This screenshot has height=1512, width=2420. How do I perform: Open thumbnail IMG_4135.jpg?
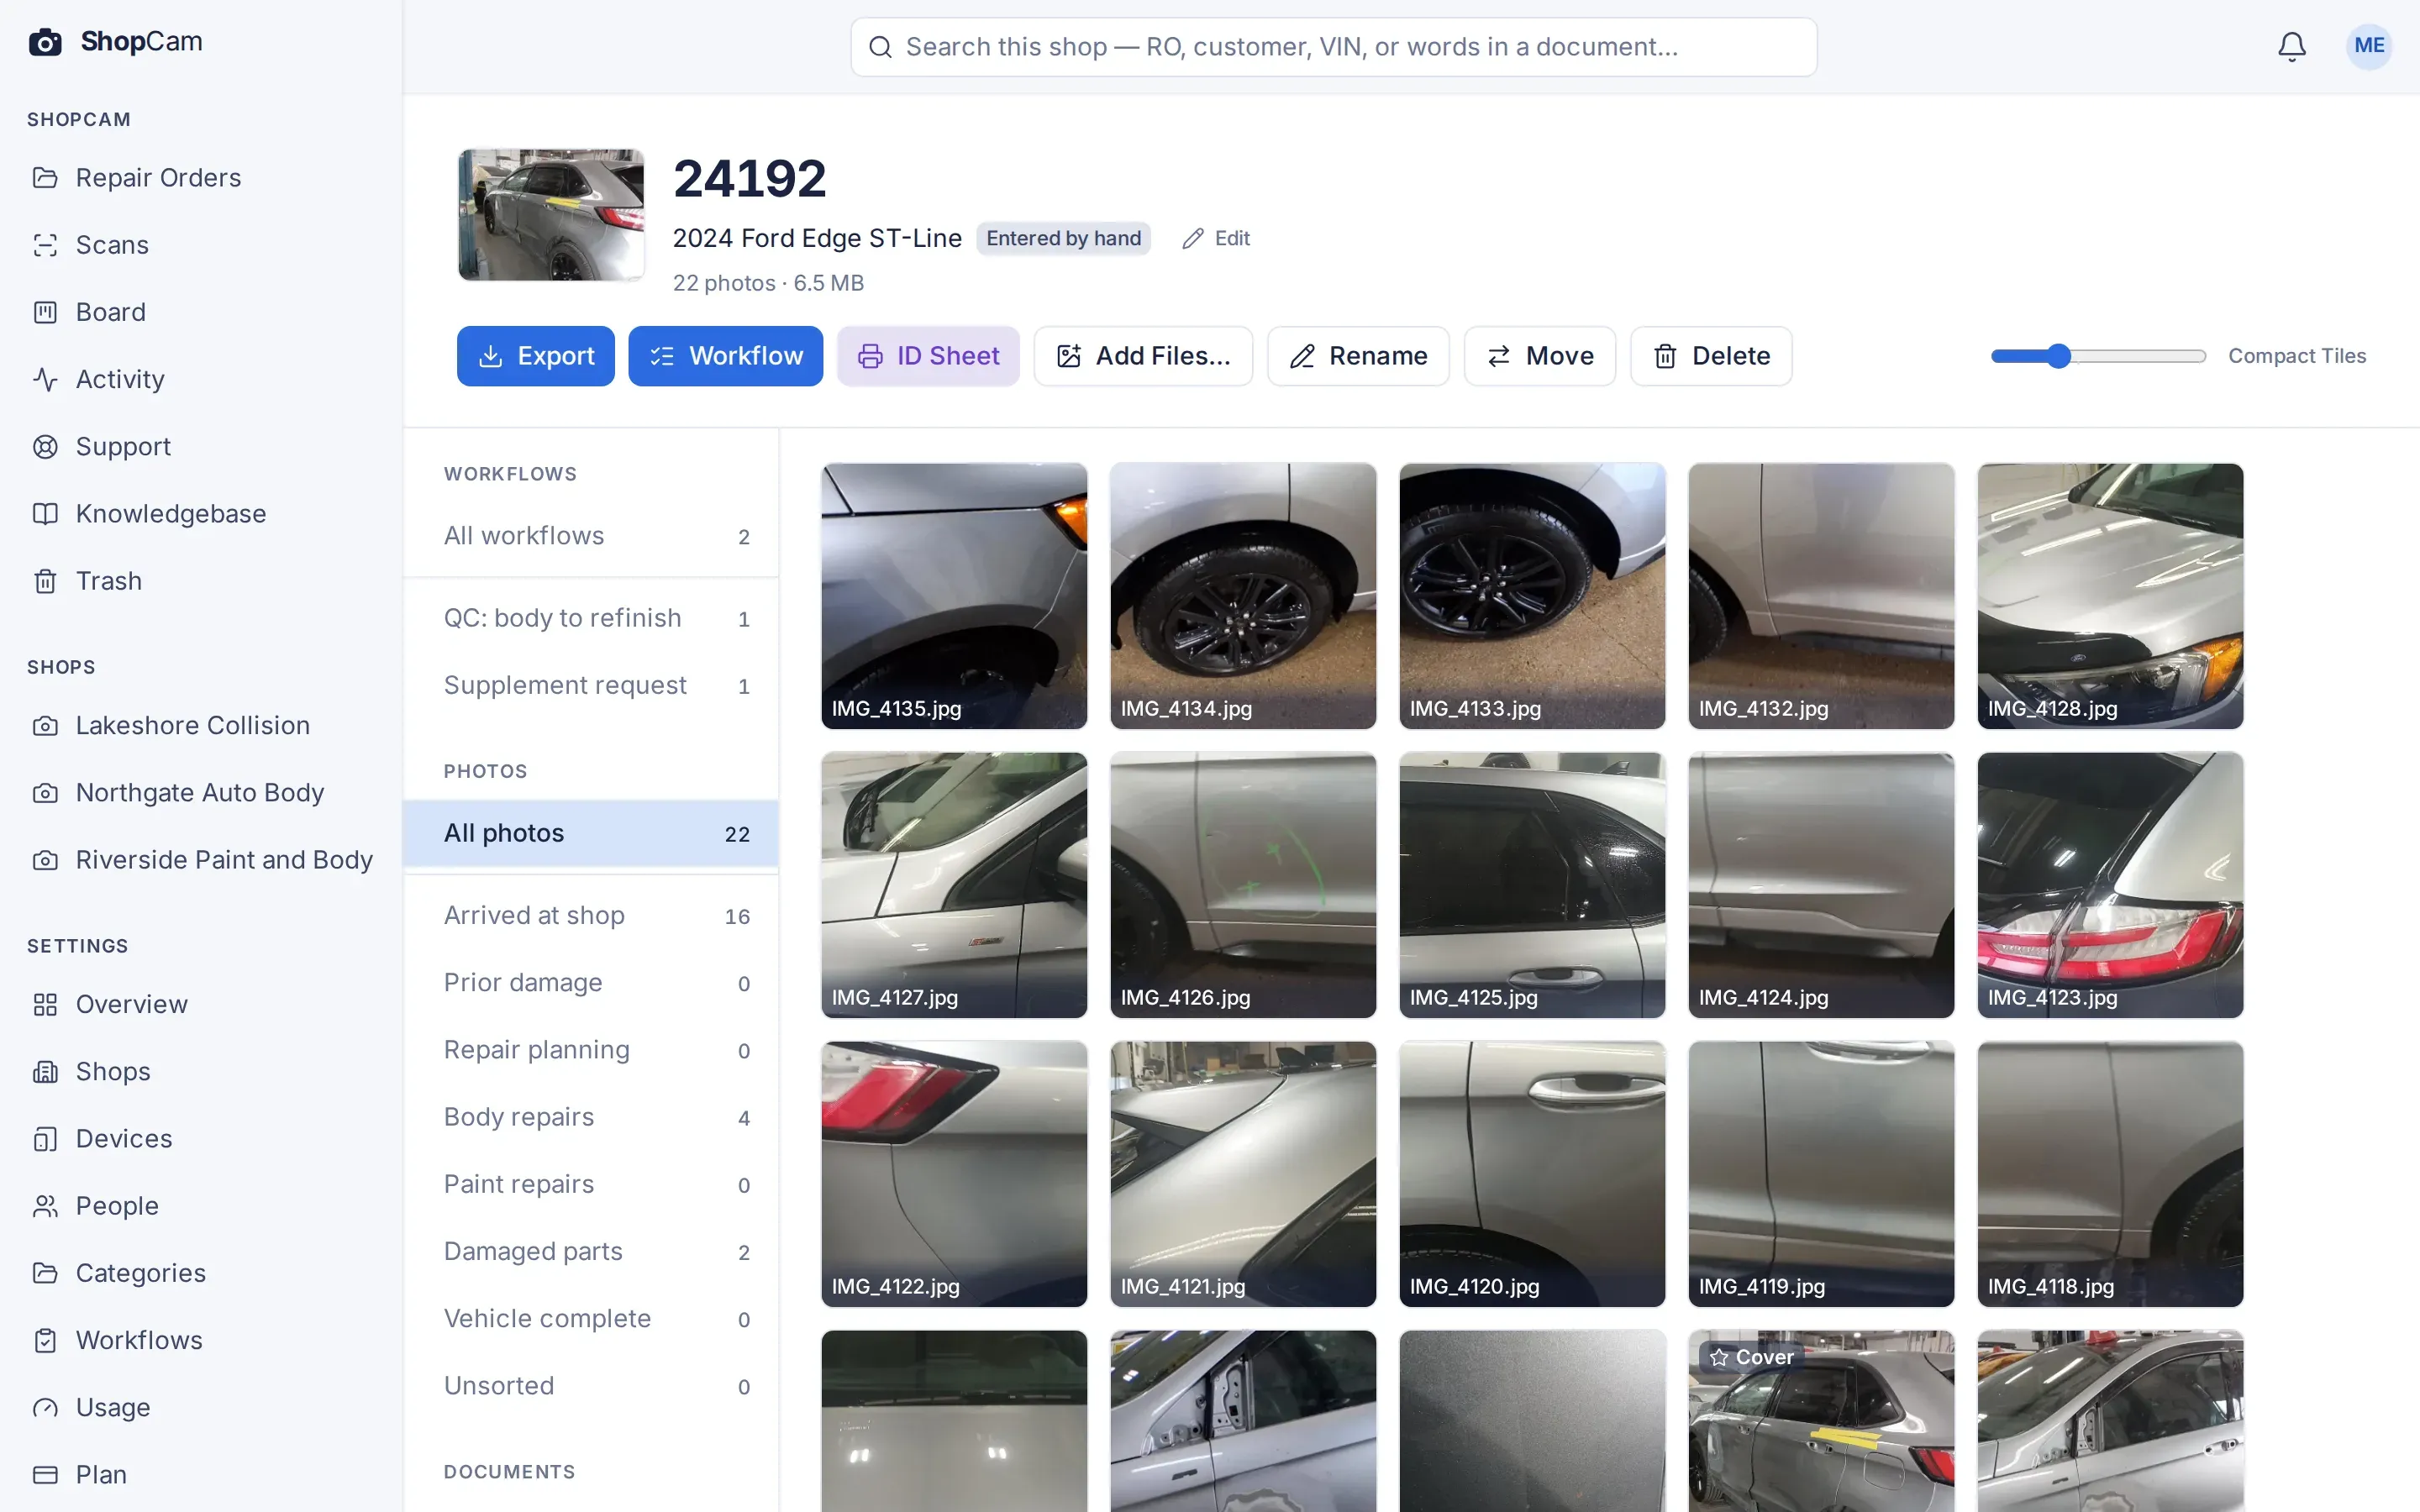pos(954,596)
